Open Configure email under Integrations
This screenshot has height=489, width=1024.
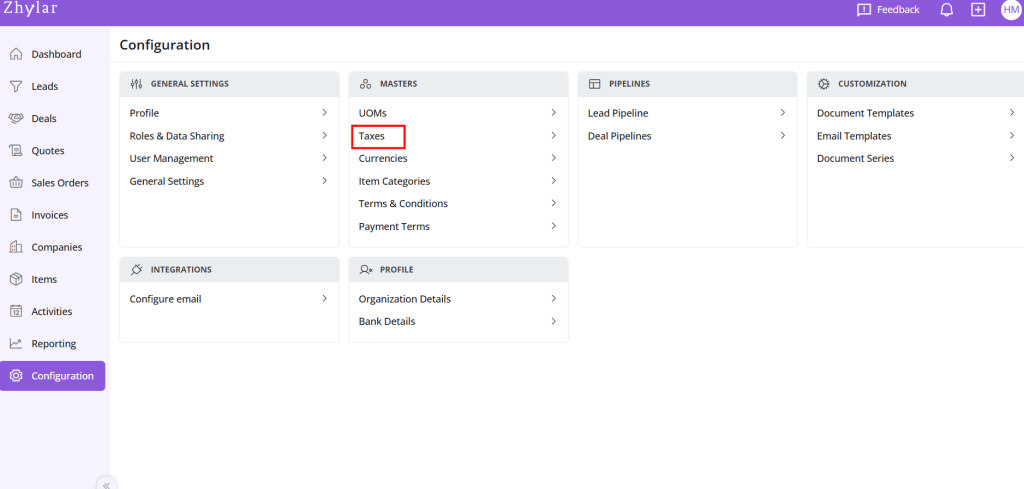click(165, 299)
